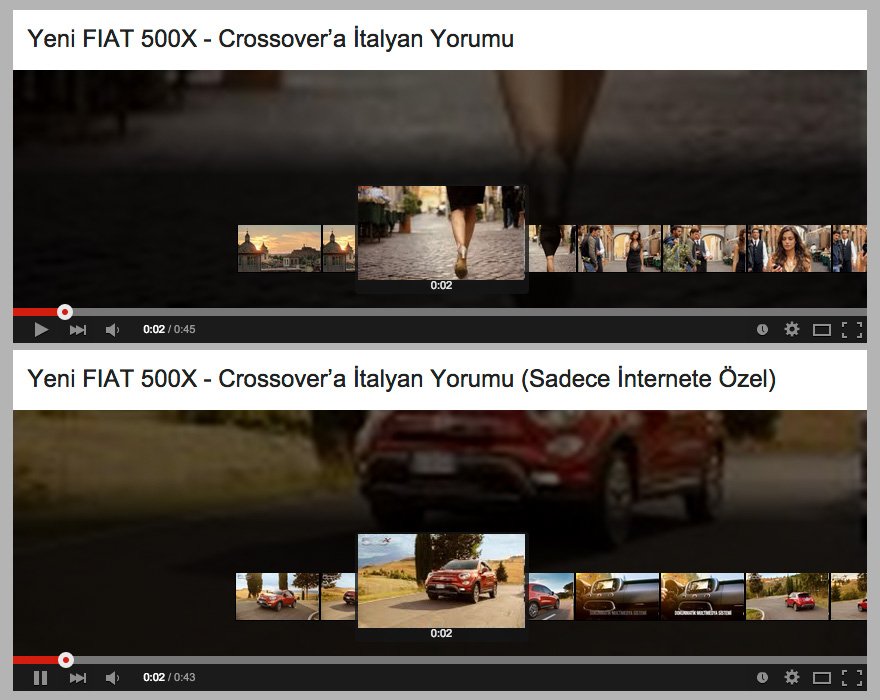This screenshot has height=700, width=880.
Task: Mute the top video's volume
Action: tap(111, 328)
